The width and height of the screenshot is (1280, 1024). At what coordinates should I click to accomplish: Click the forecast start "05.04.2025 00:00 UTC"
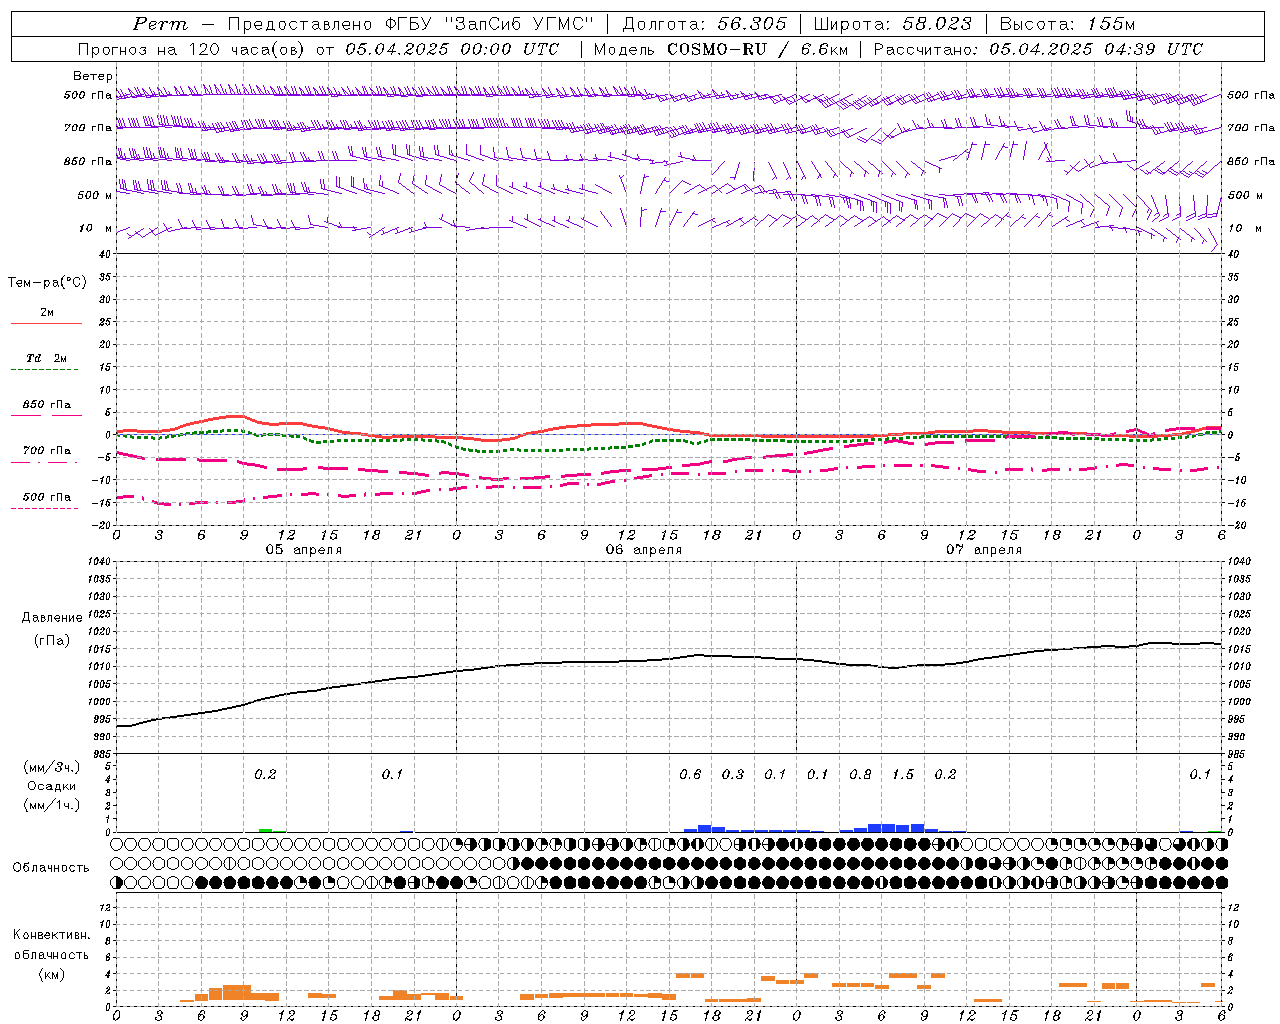(452, 49)
